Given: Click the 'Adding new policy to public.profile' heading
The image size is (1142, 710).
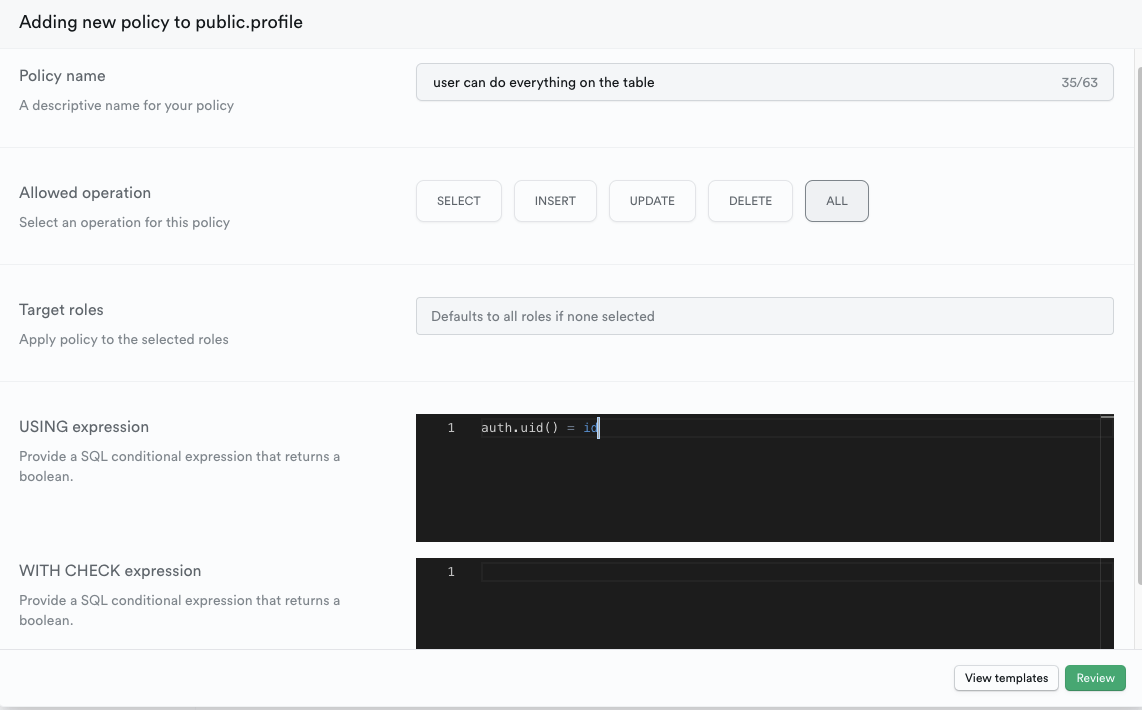Looking at the screenshot, I should [x=161, y=22].
